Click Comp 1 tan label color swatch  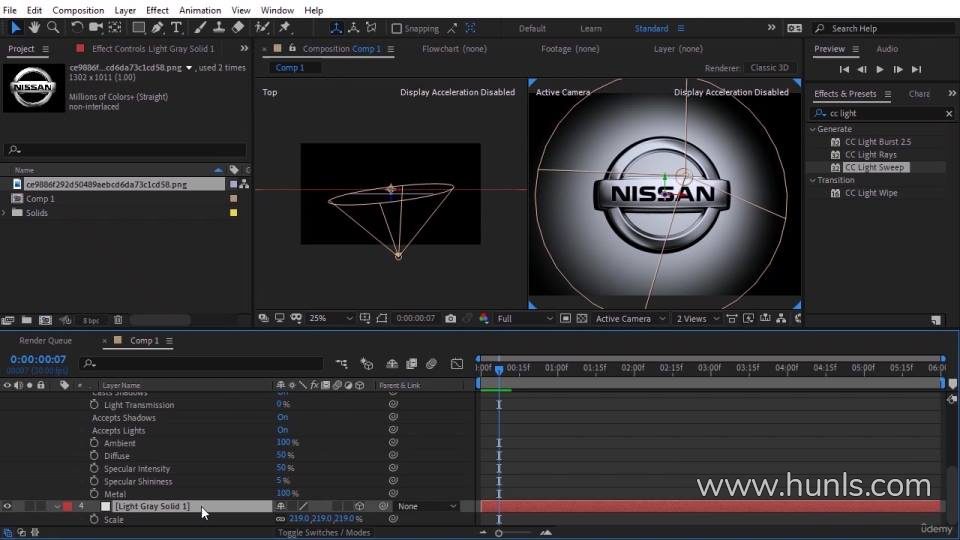point(233,199)
